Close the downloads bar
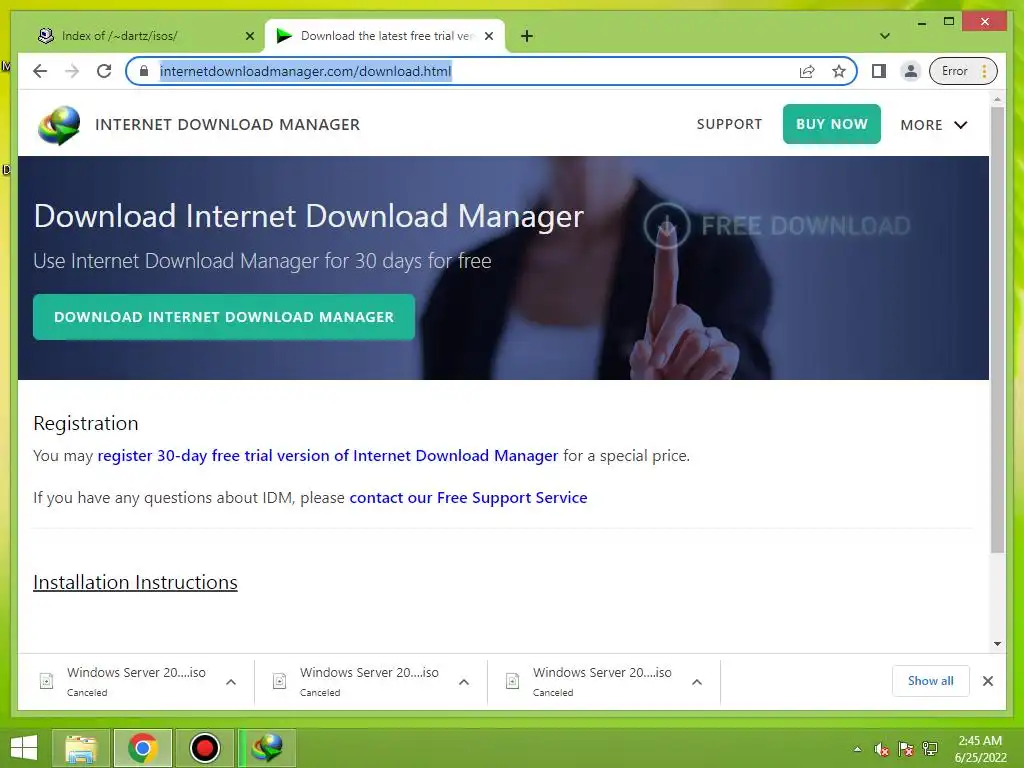 987,681
